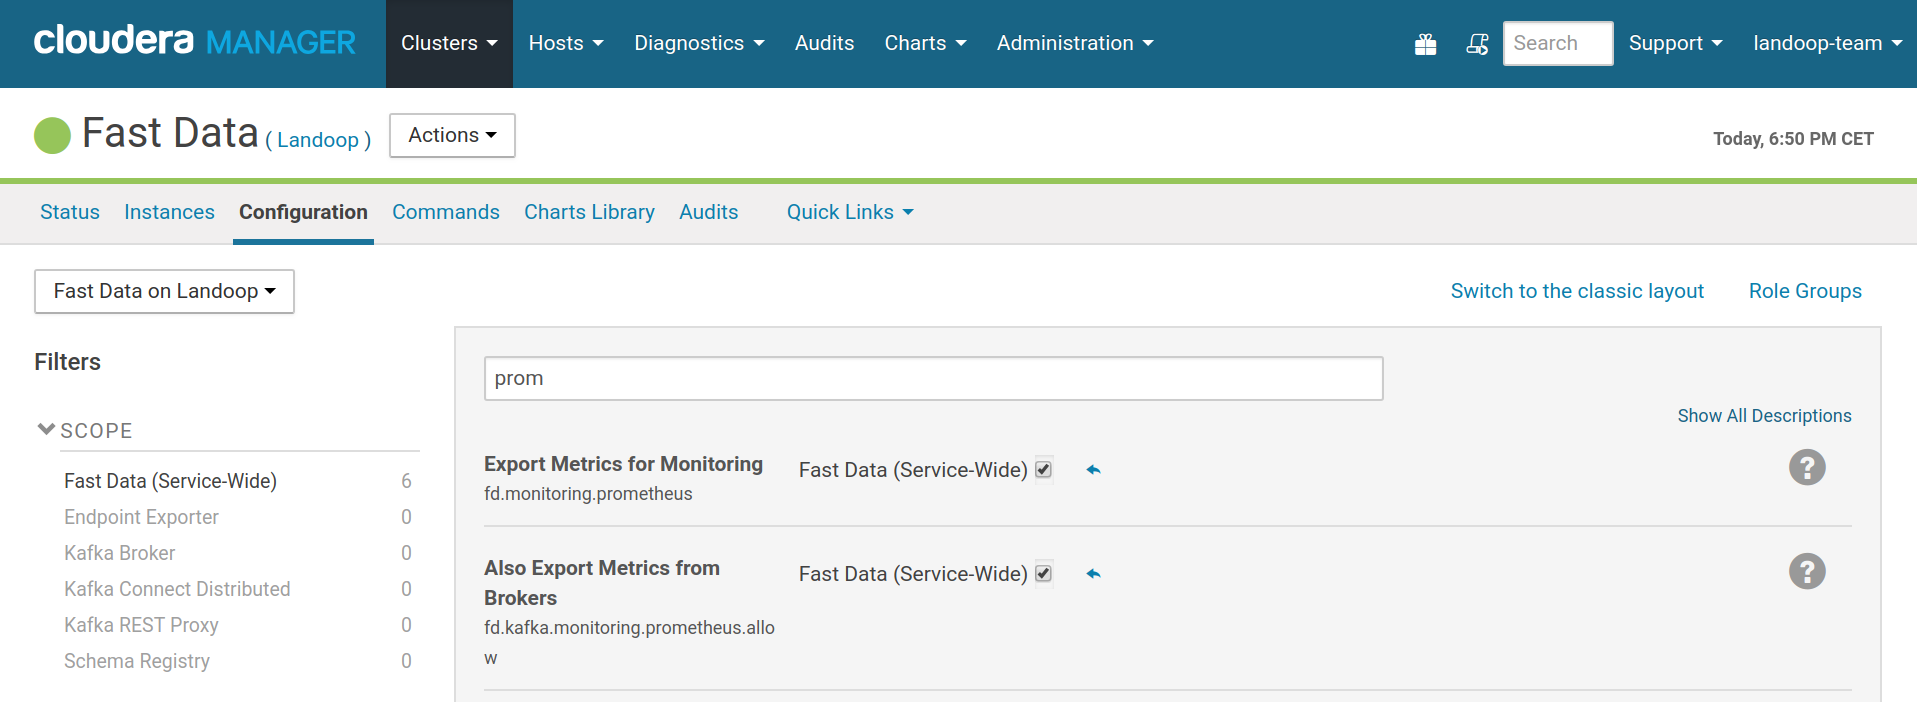1917x702 pixels.
Task: Click the fd.monitoring.prometheus property name
Action: point(588,494)
